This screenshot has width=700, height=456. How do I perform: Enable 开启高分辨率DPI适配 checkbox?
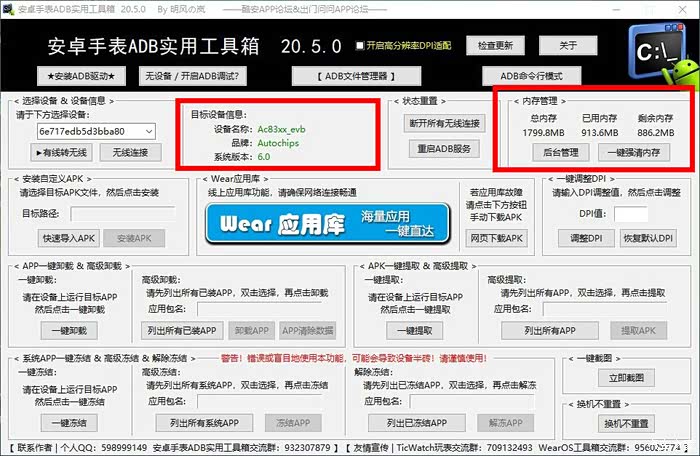tap(359, 46)
